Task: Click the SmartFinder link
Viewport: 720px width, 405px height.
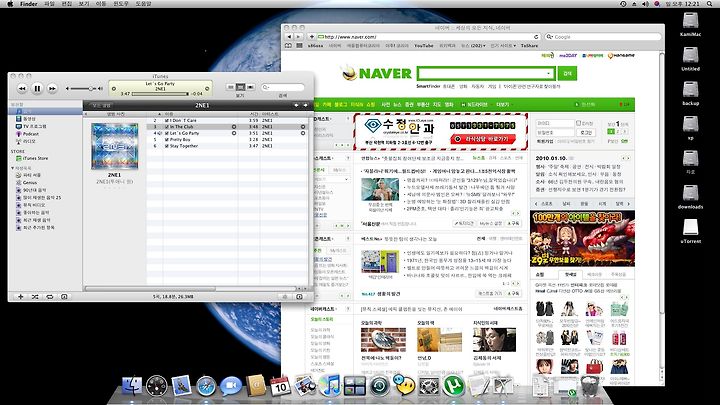Action: 428,86
